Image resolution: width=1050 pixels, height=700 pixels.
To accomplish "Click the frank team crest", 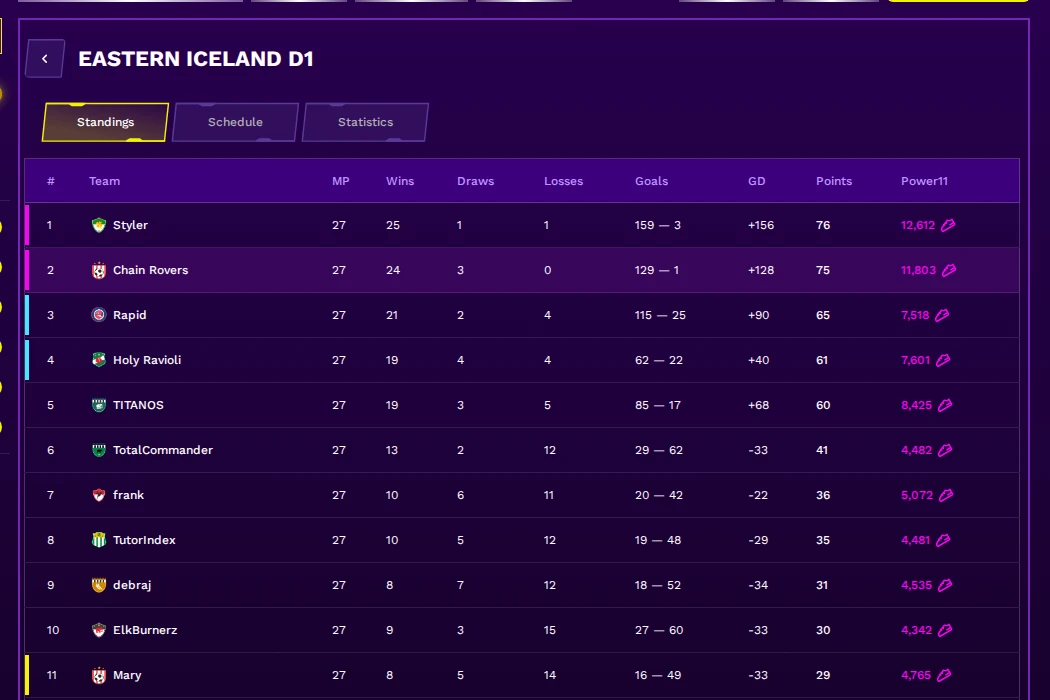I will pyautogui.click(x=98, y=495).
